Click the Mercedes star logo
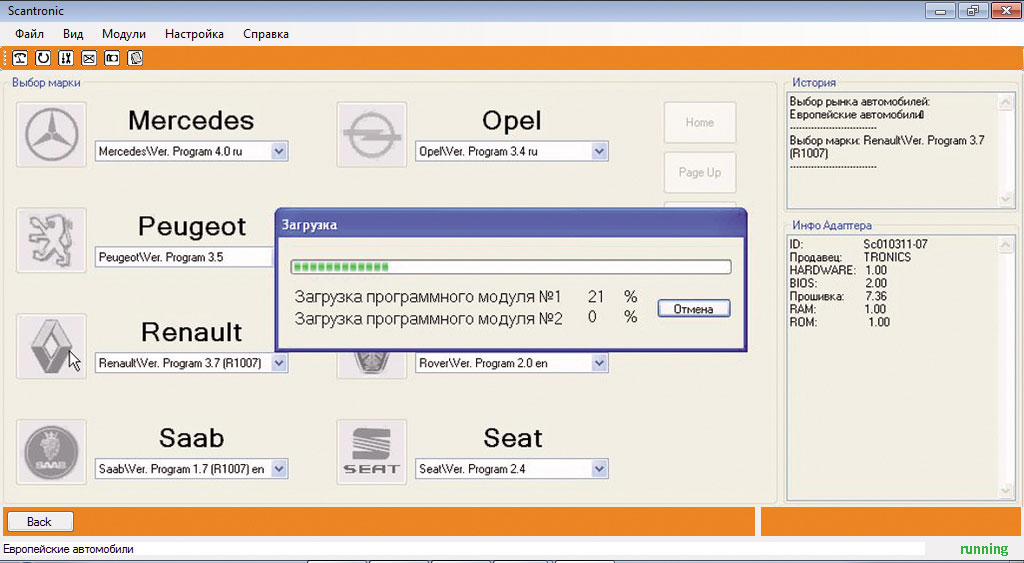This screenshot has width=1024, height=563. 51,134
